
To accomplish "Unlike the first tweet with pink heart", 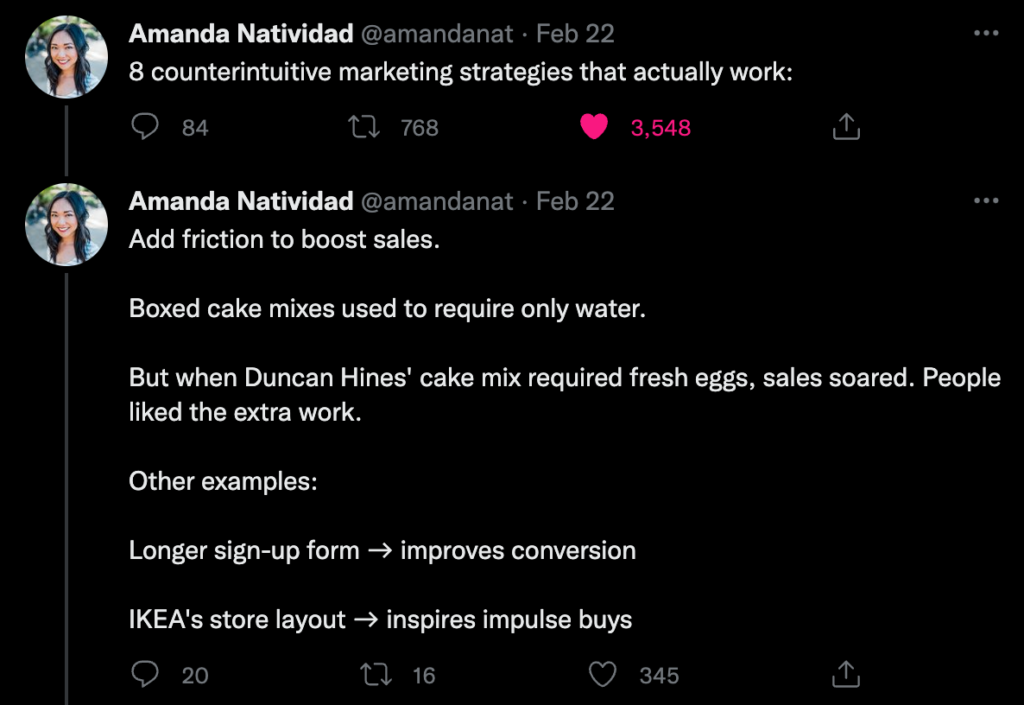I will click(x=594, y=127).
